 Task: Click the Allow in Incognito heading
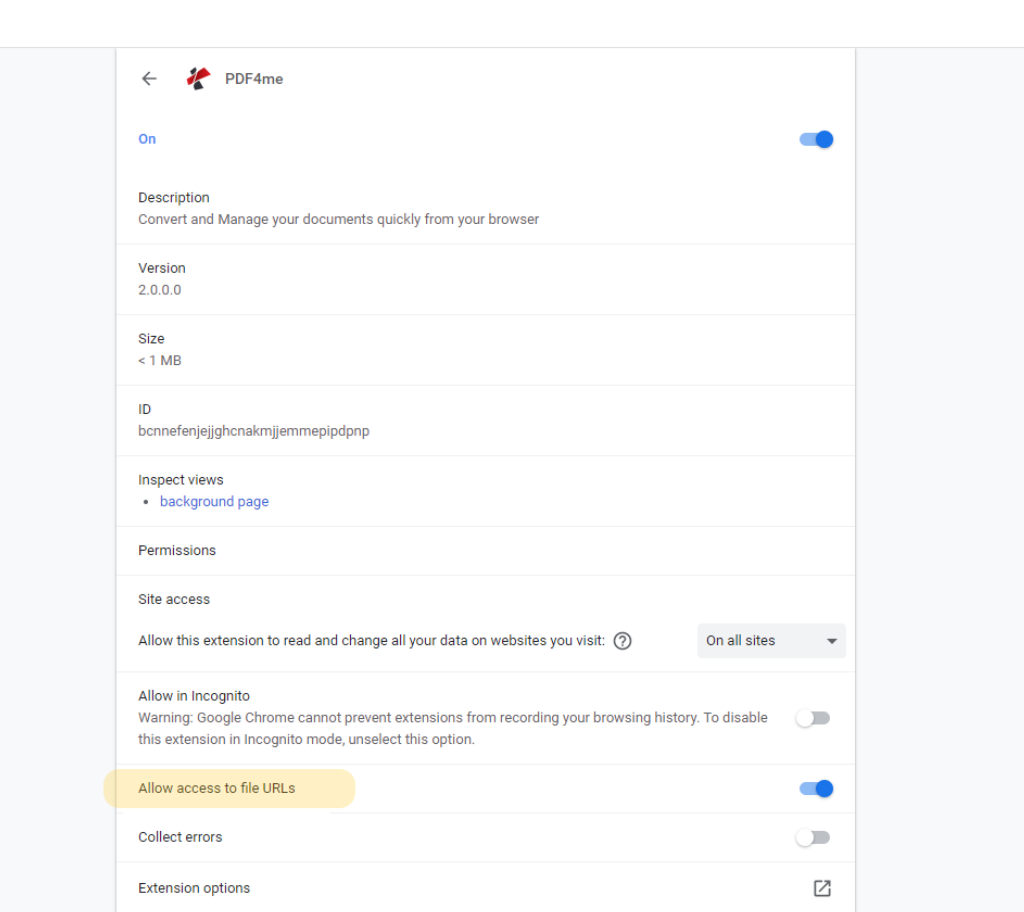[x=194, y=696]
